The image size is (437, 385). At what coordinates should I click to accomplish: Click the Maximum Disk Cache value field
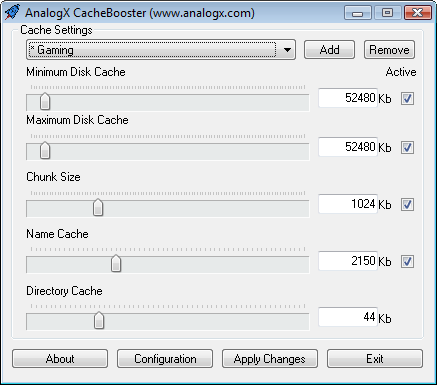348,147
